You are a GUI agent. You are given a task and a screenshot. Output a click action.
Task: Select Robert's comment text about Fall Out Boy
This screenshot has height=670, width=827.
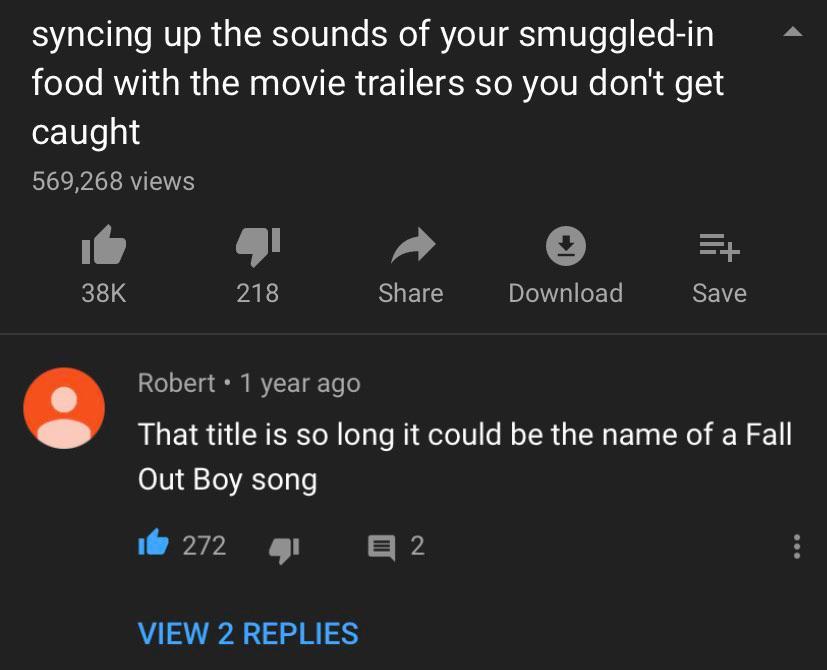point(460,455)
